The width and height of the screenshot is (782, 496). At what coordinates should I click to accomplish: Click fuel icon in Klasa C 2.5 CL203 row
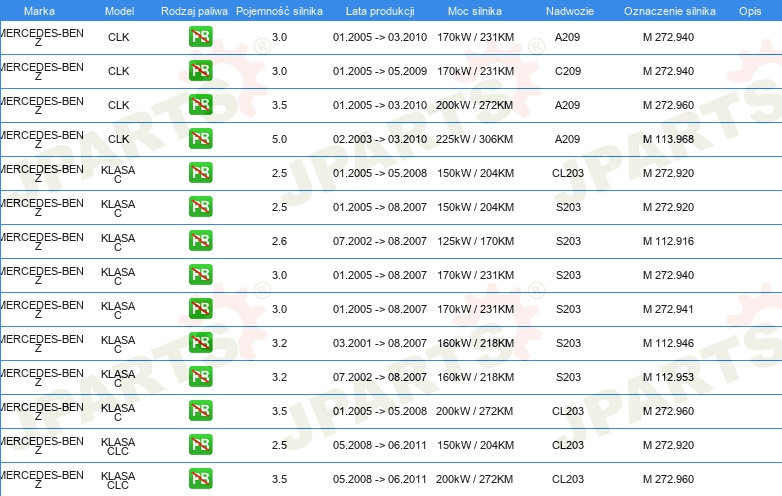pos(200,173)
